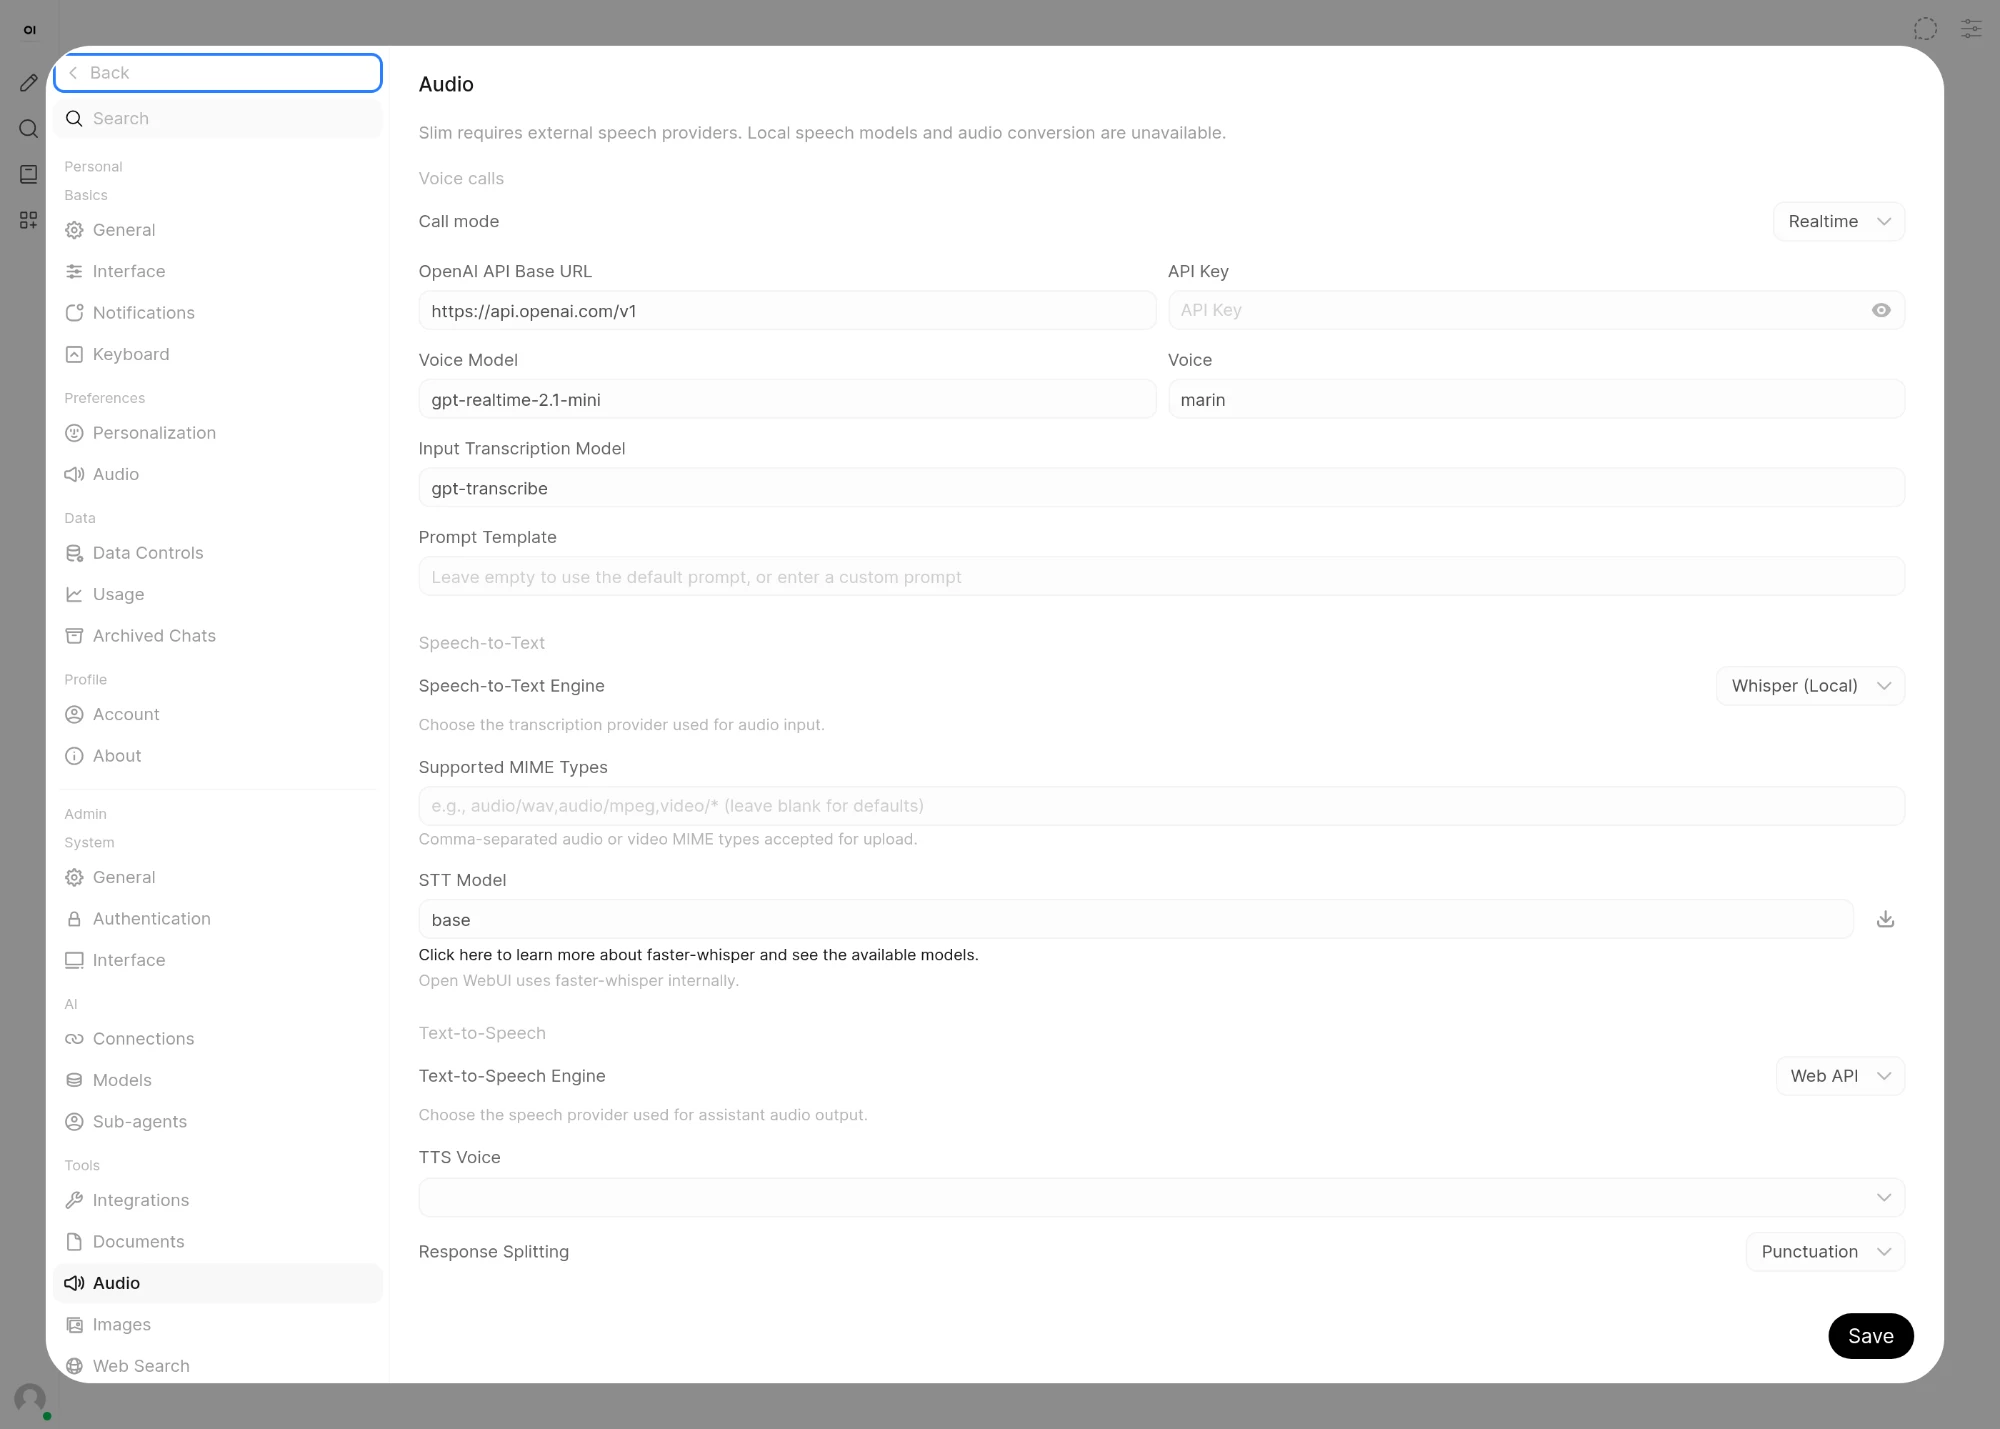This screenshot has height=1429, width=2000.
Task: Open Audio under Preferences
Action: (218, 474)
